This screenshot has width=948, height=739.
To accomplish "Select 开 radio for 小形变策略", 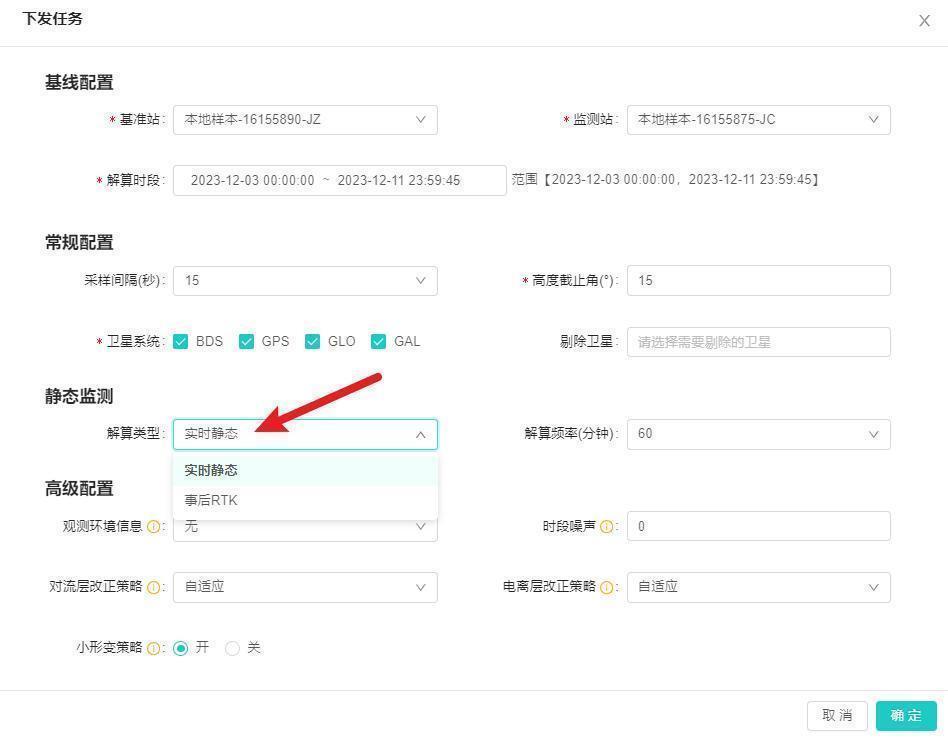I will [181, 648].
